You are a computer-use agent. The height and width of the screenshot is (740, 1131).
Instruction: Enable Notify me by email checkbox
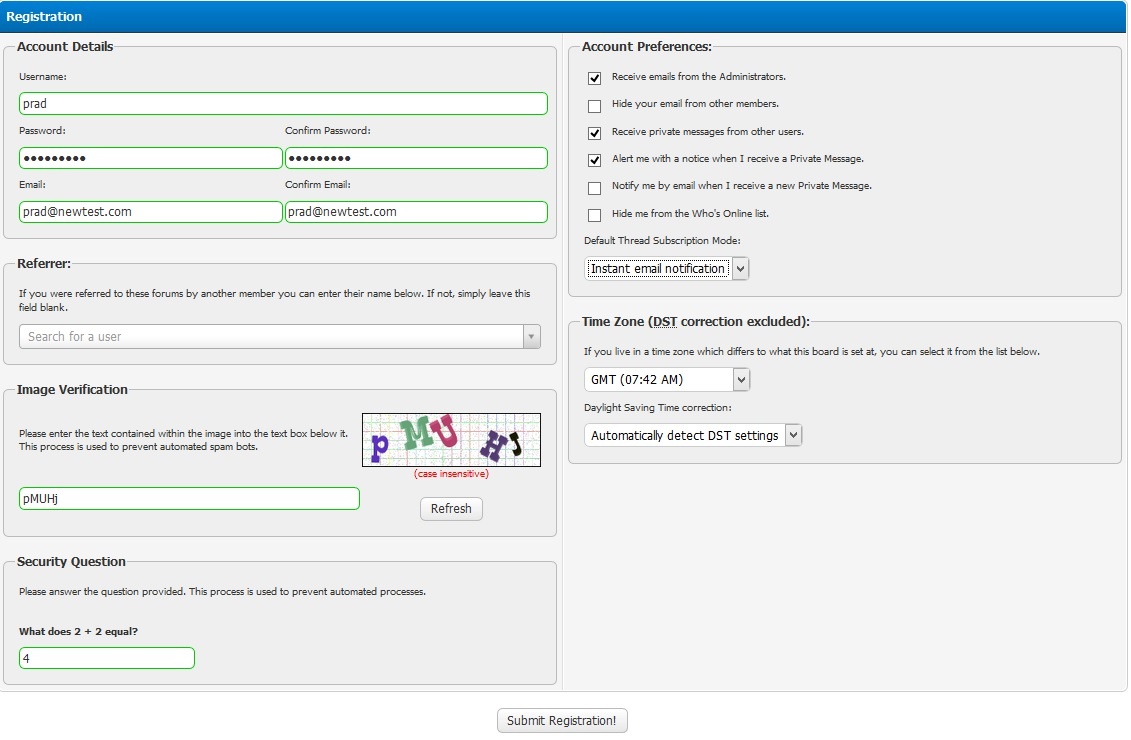click(595, 188)
